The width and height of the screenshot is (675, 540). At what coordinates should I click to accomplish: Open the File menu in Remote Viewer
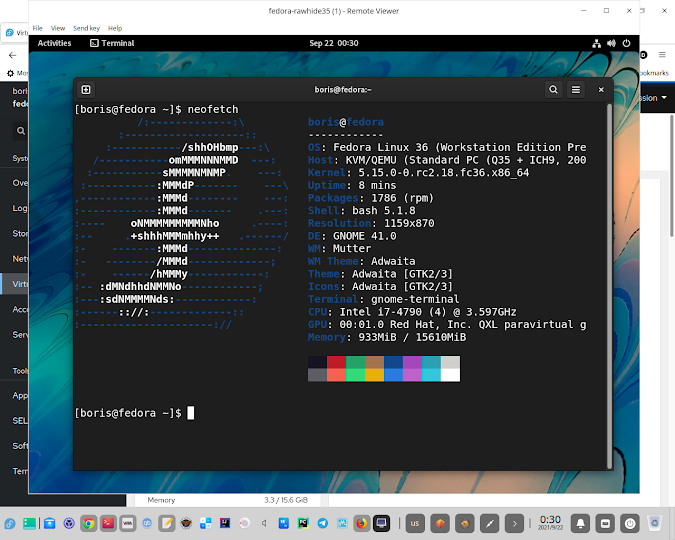pos(37,28)
